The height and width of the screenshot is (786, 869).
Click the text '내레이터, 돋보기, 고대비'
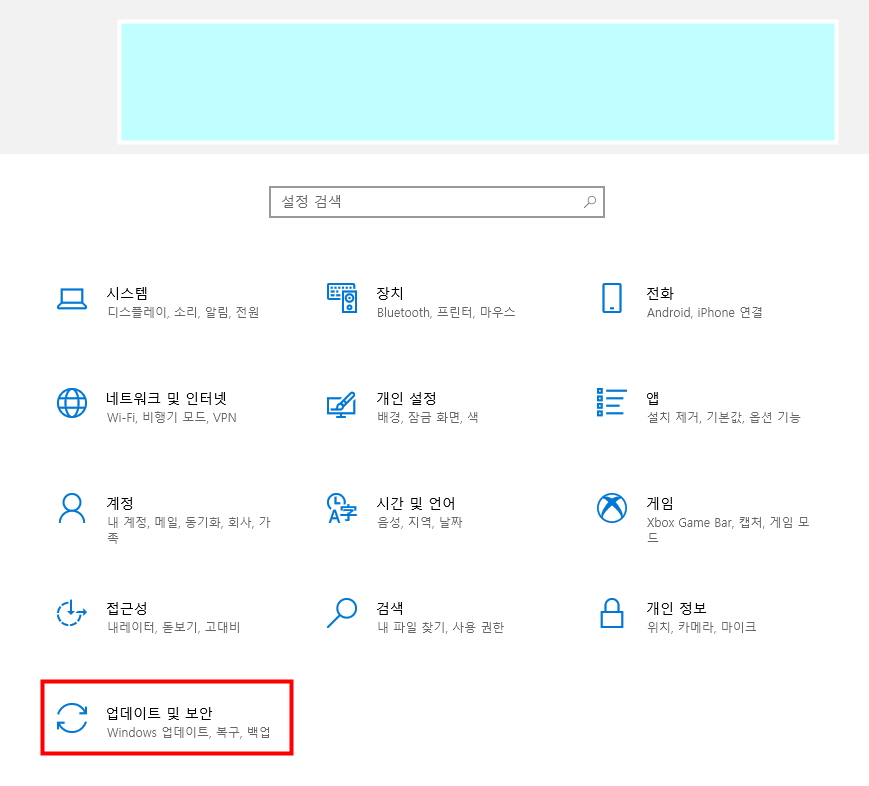[173, 627]
